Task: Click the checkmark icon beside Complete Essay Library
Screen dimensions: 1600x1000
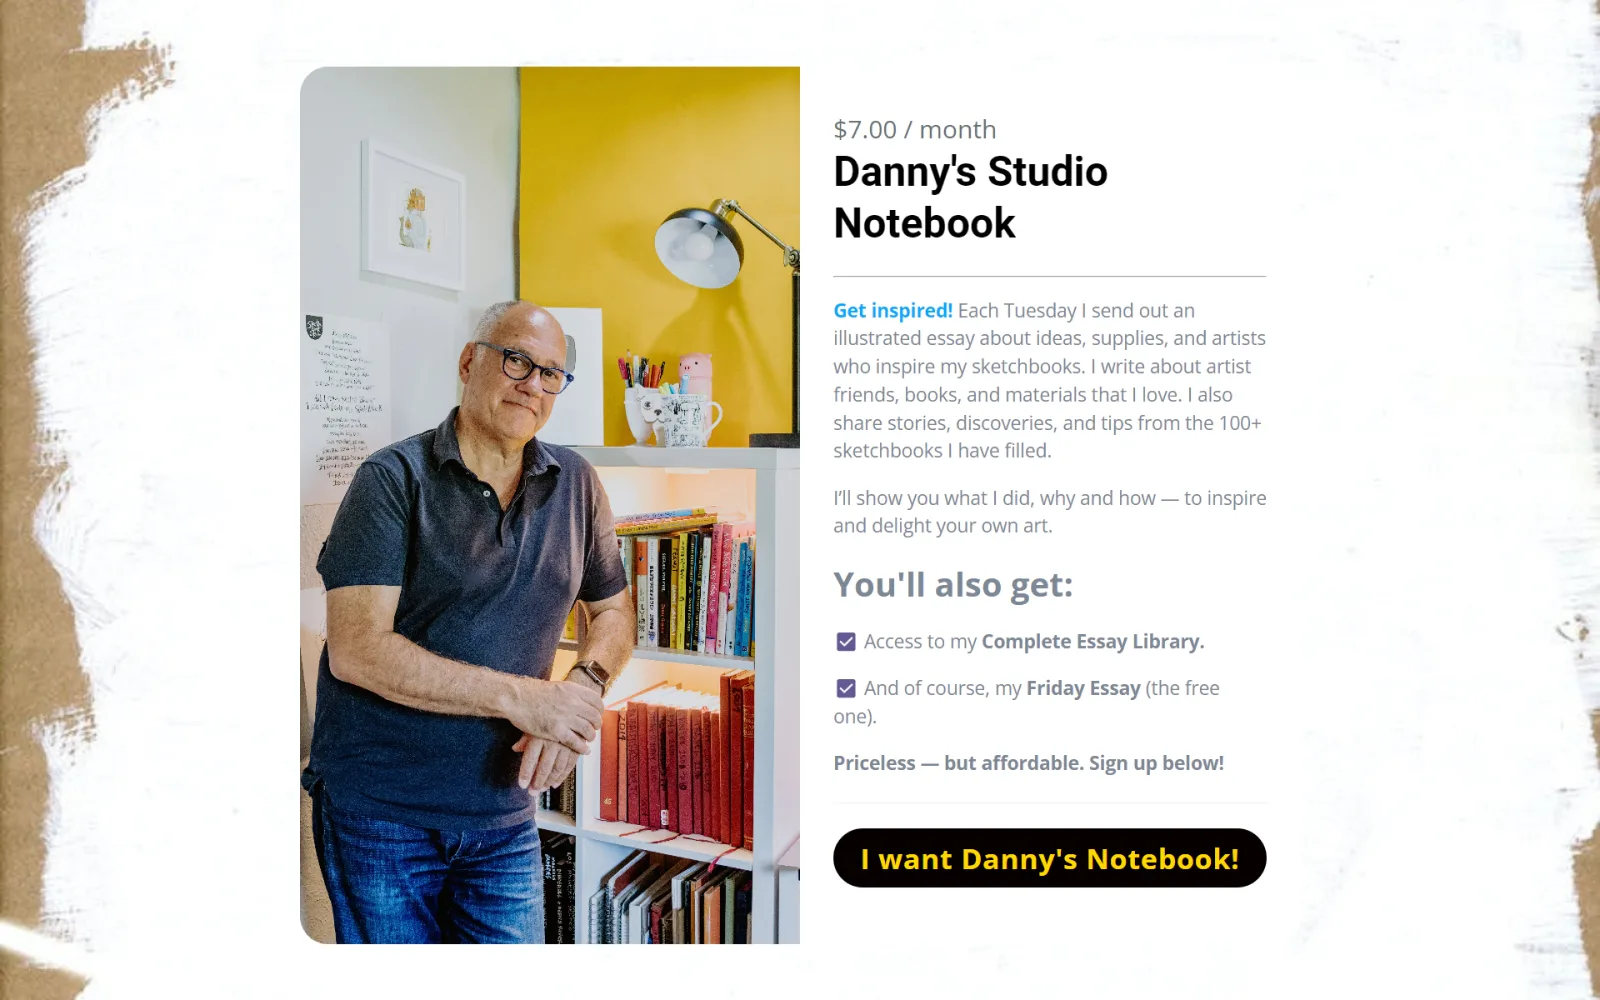Action: pyautogui.click(x=846, y=642)
